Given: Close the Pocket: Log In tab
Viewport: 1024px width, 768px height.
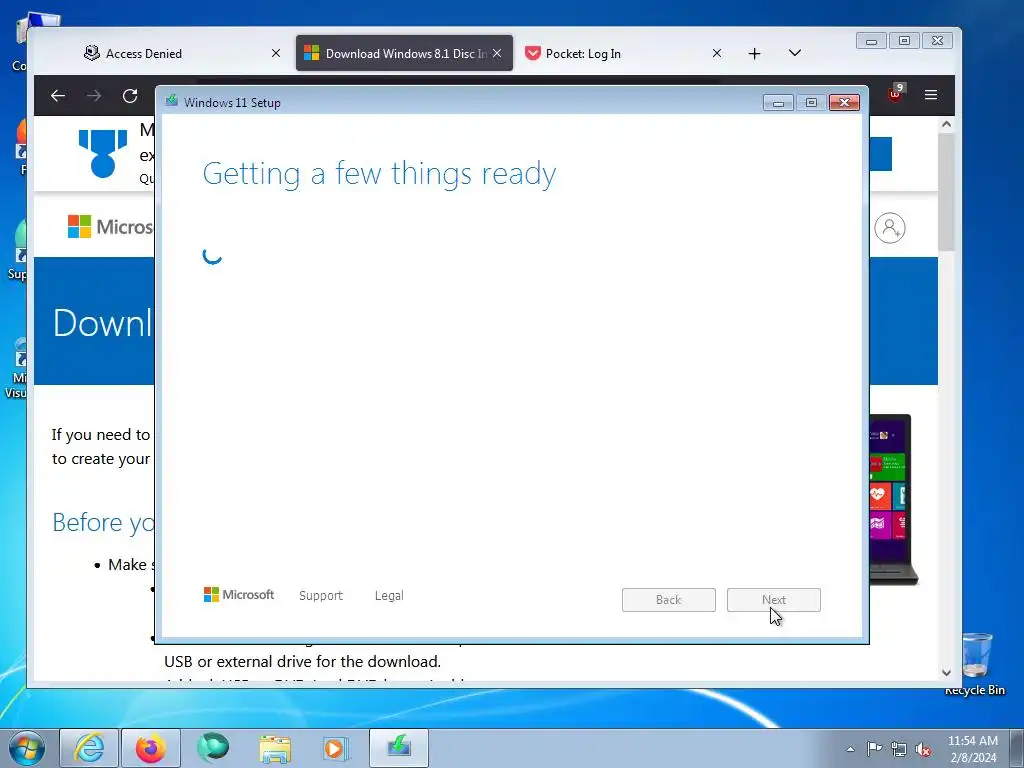Looking at the screenshot, I should click(716, 54).
